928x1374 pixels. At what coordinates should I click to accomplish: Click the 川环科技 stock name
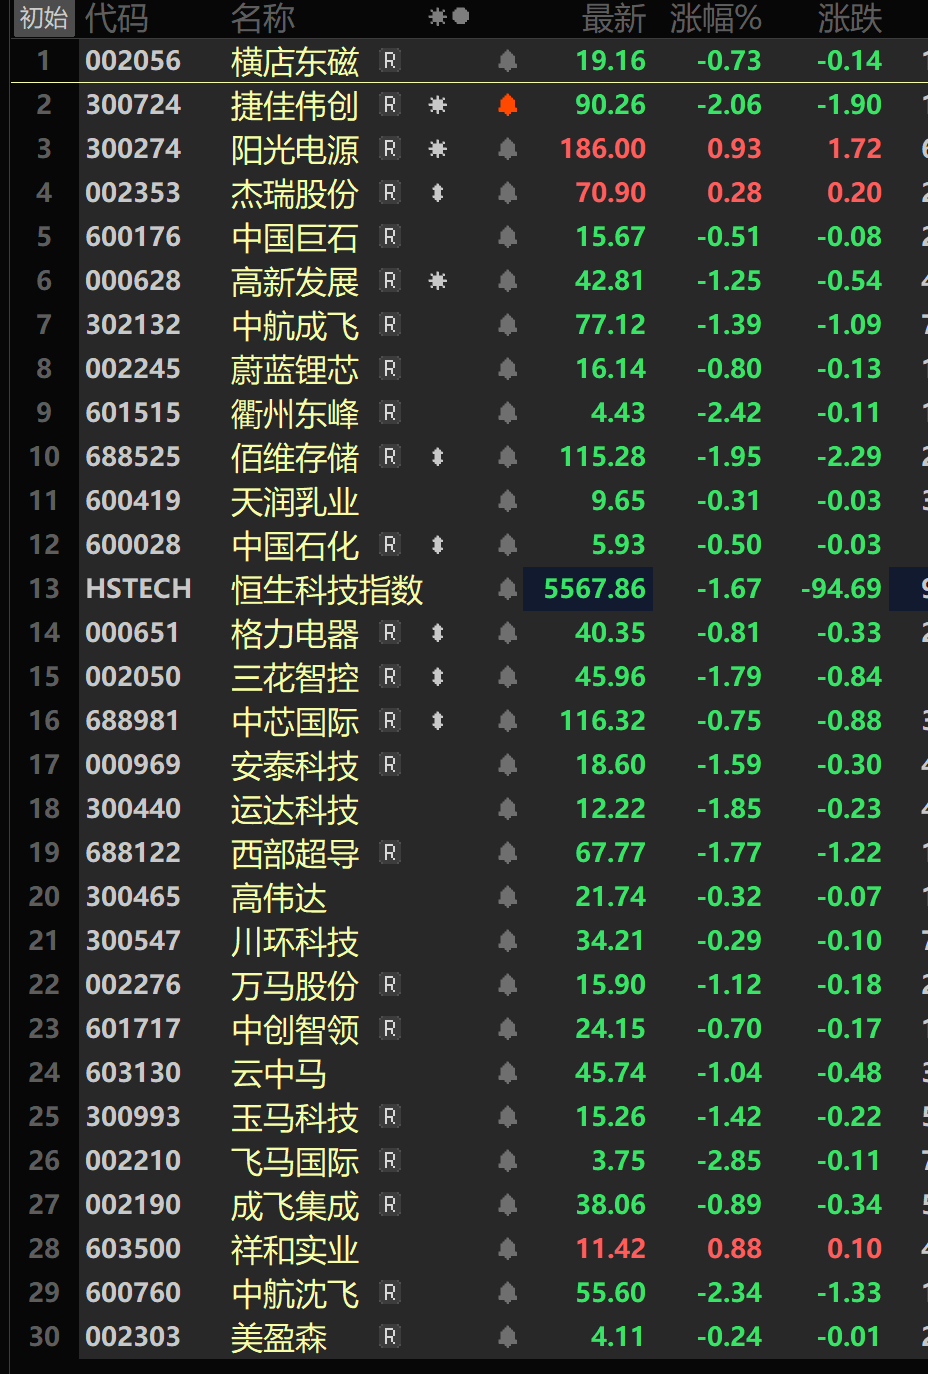(295, 941)
